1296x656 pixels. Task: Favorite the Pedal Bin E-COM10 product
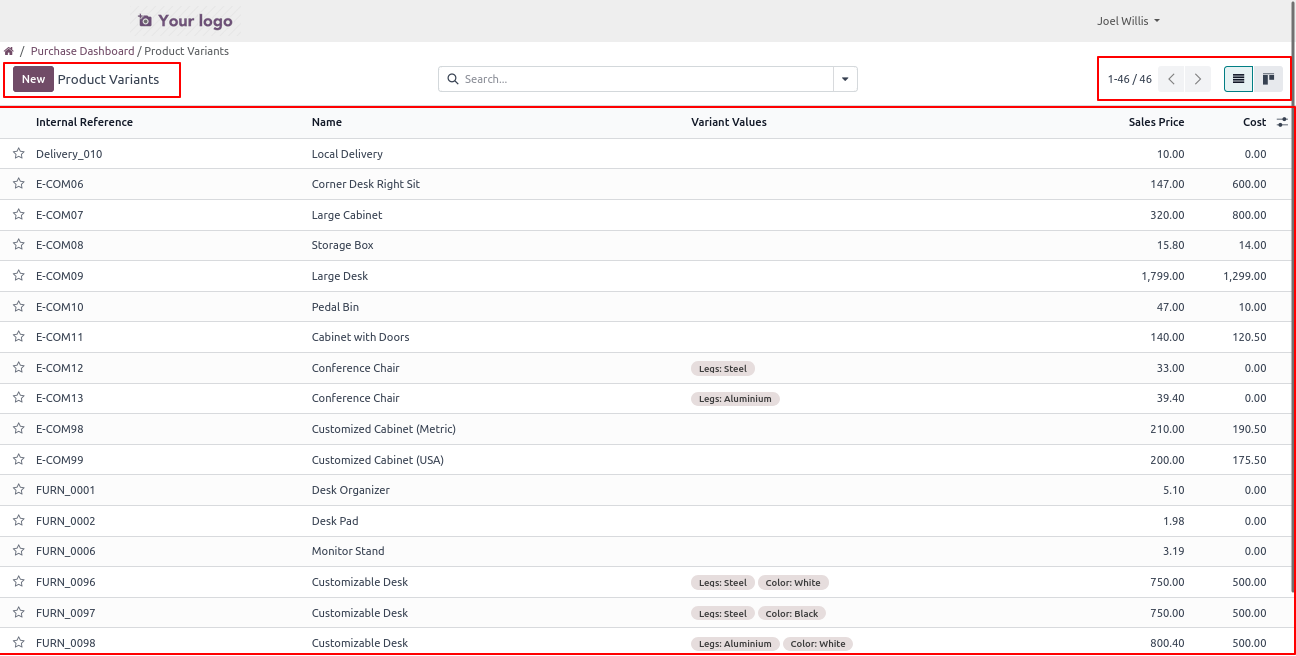click(18, 307)
